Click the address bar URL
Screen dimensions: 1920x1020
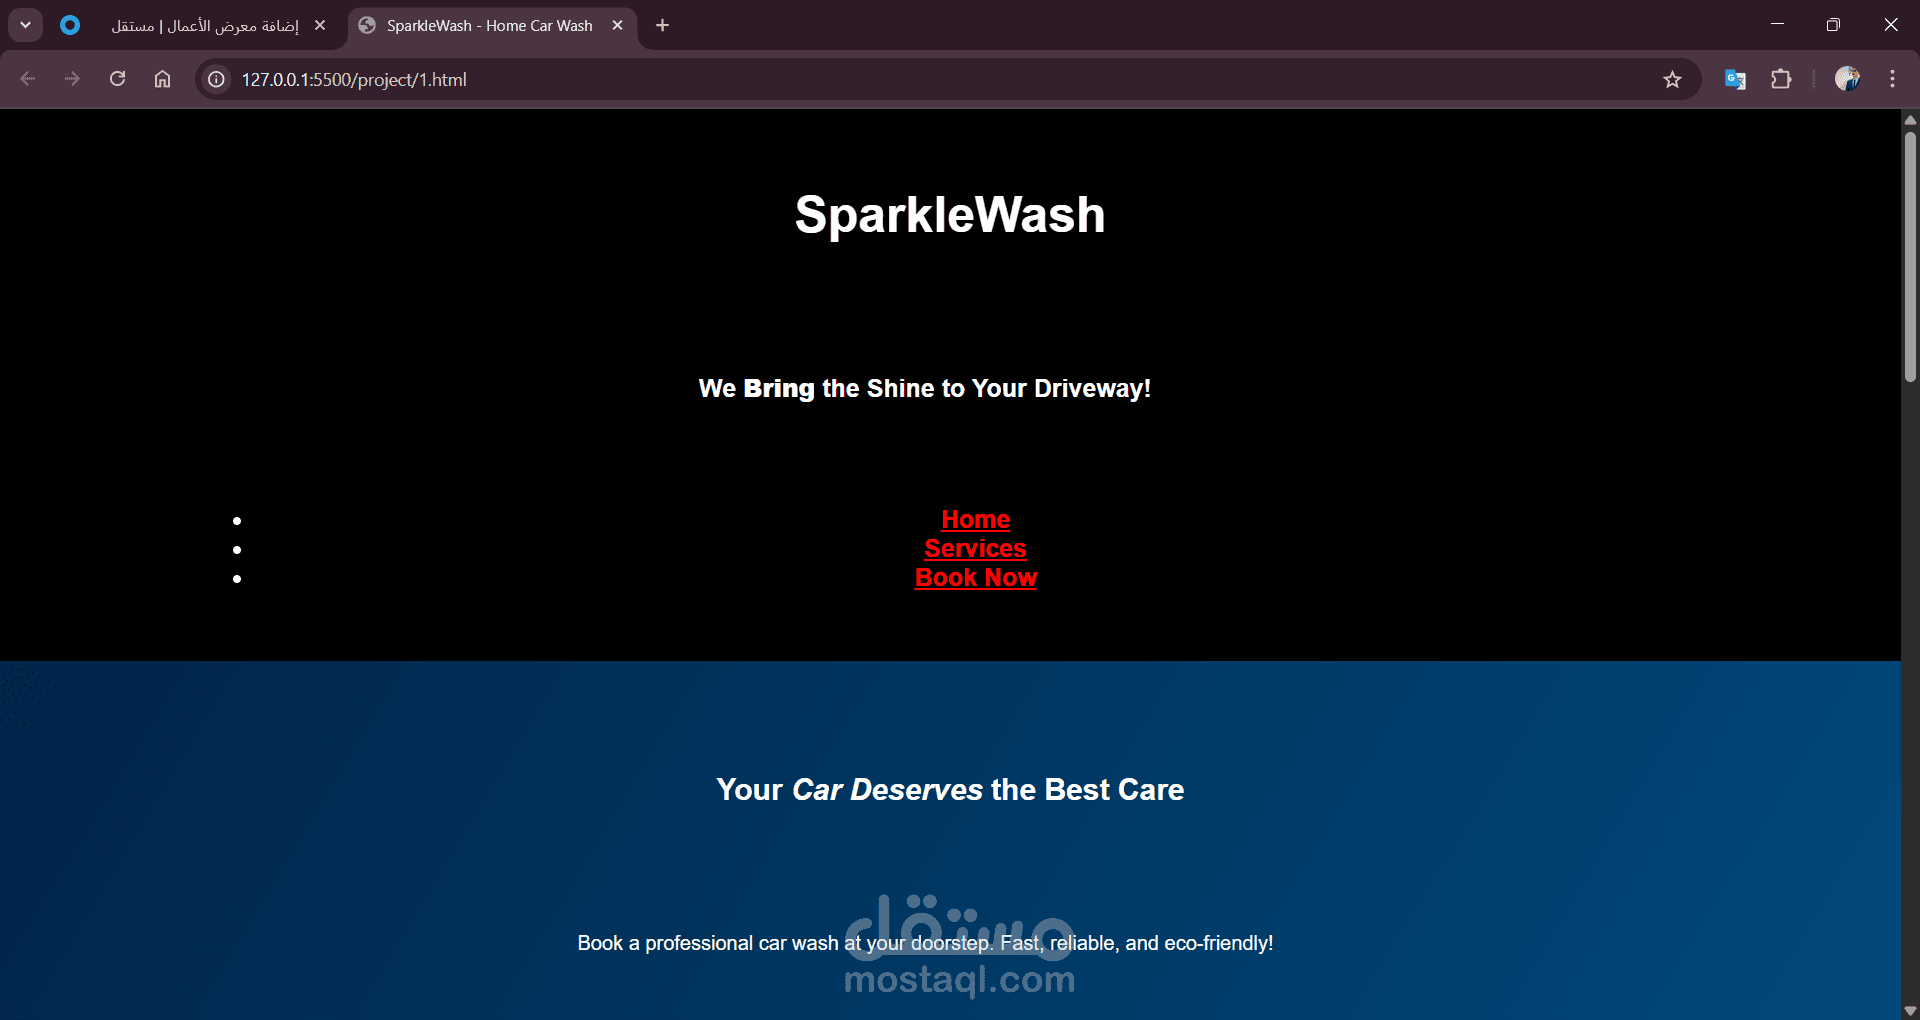[354, 80]
